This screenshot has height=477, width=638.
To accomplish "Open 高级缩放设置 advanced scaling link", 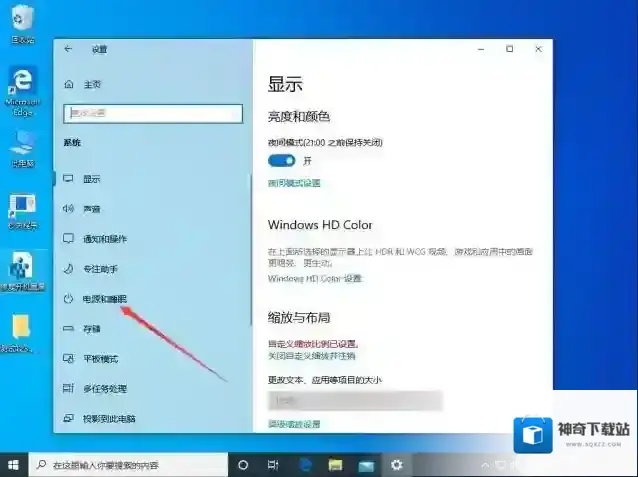I will 294,424.
